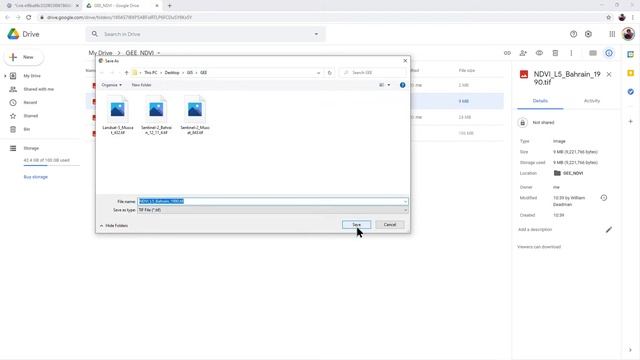Switch to the Details tab

click(x=540, y=101)
